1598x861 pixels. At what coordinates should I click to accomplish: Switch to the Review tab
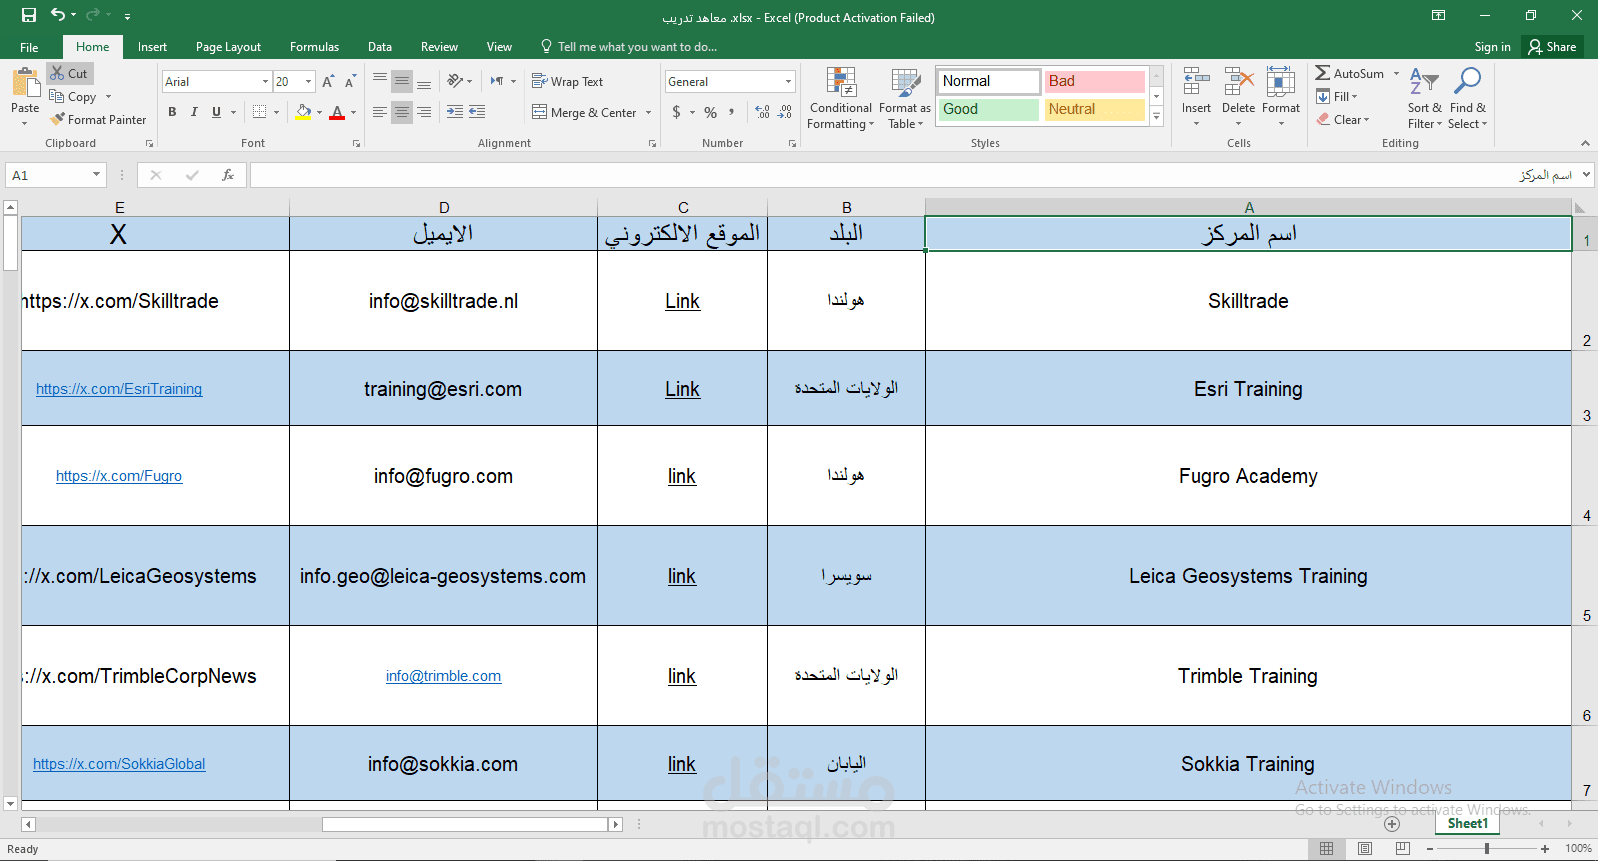click(439, 47)
